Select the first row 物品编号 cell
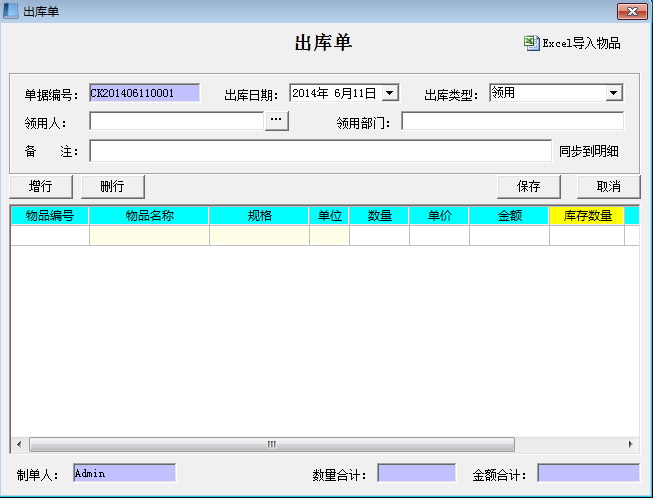653x498 pixels. pos(50,236)
